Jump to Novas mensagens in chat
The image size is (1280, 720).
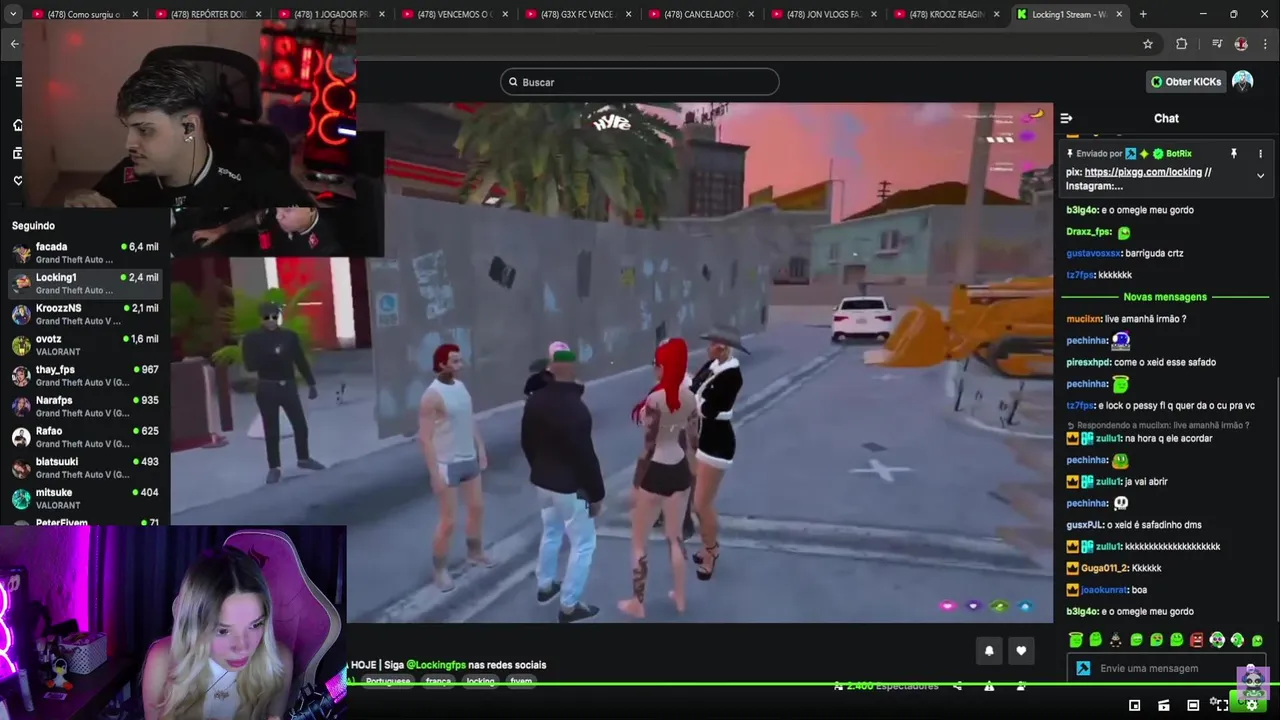pos(1165,297)
